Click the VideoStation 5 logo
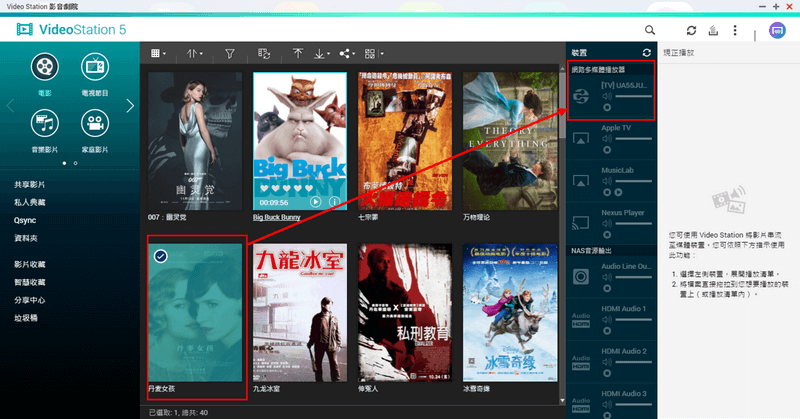This screenshot has width=800, height=419. click(x=71, y=30)
